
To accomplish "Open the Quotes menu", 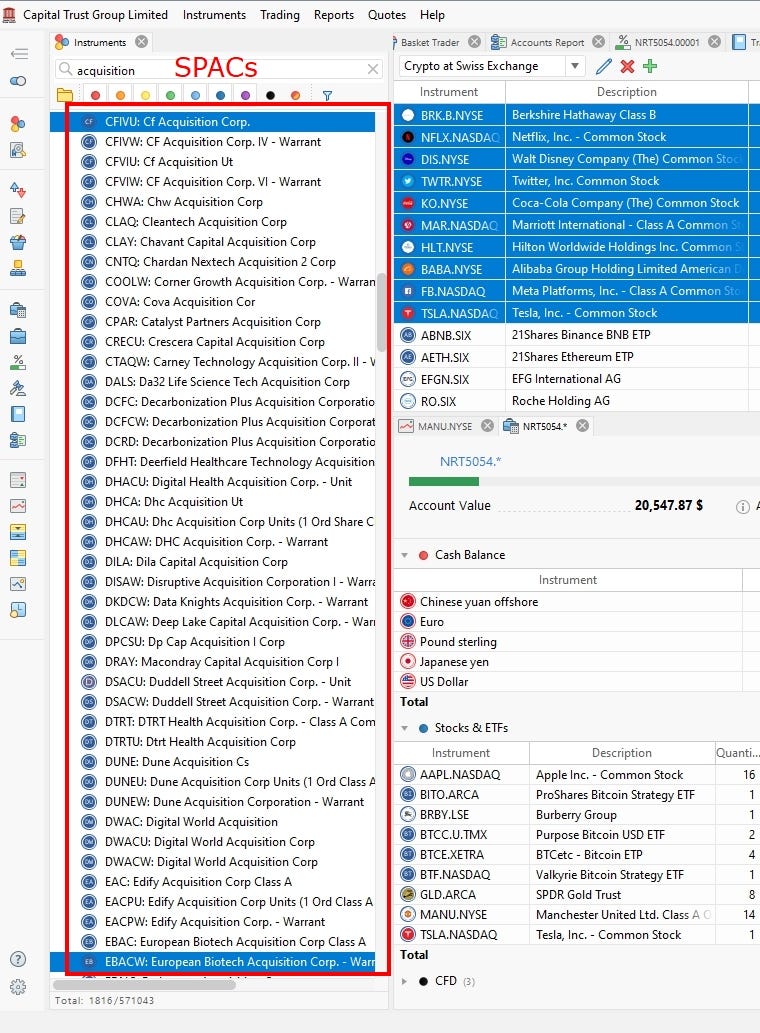I will click(387, 14).
